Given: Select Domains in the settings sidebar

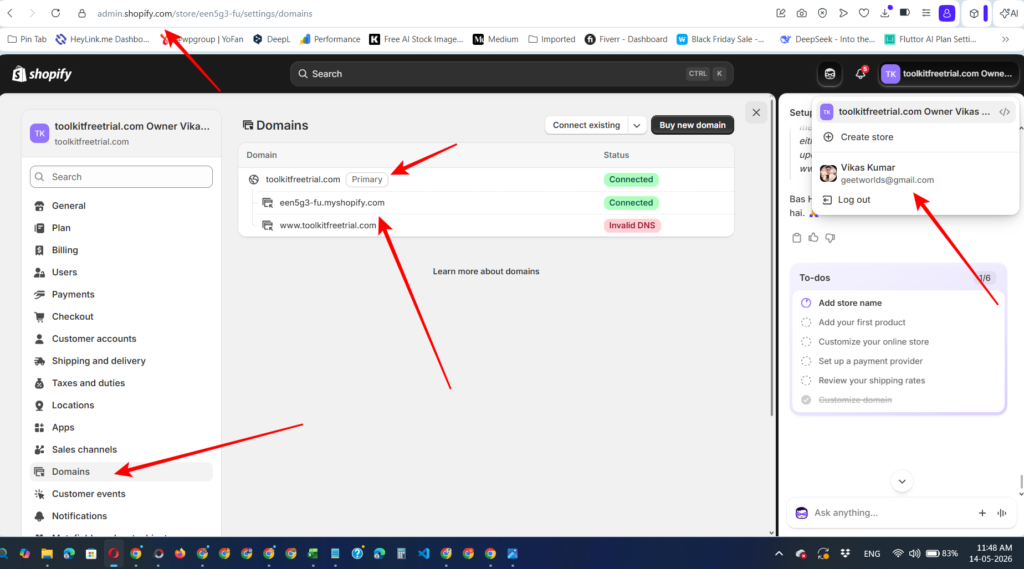Looking at the screenshot, I should point(121,472).
